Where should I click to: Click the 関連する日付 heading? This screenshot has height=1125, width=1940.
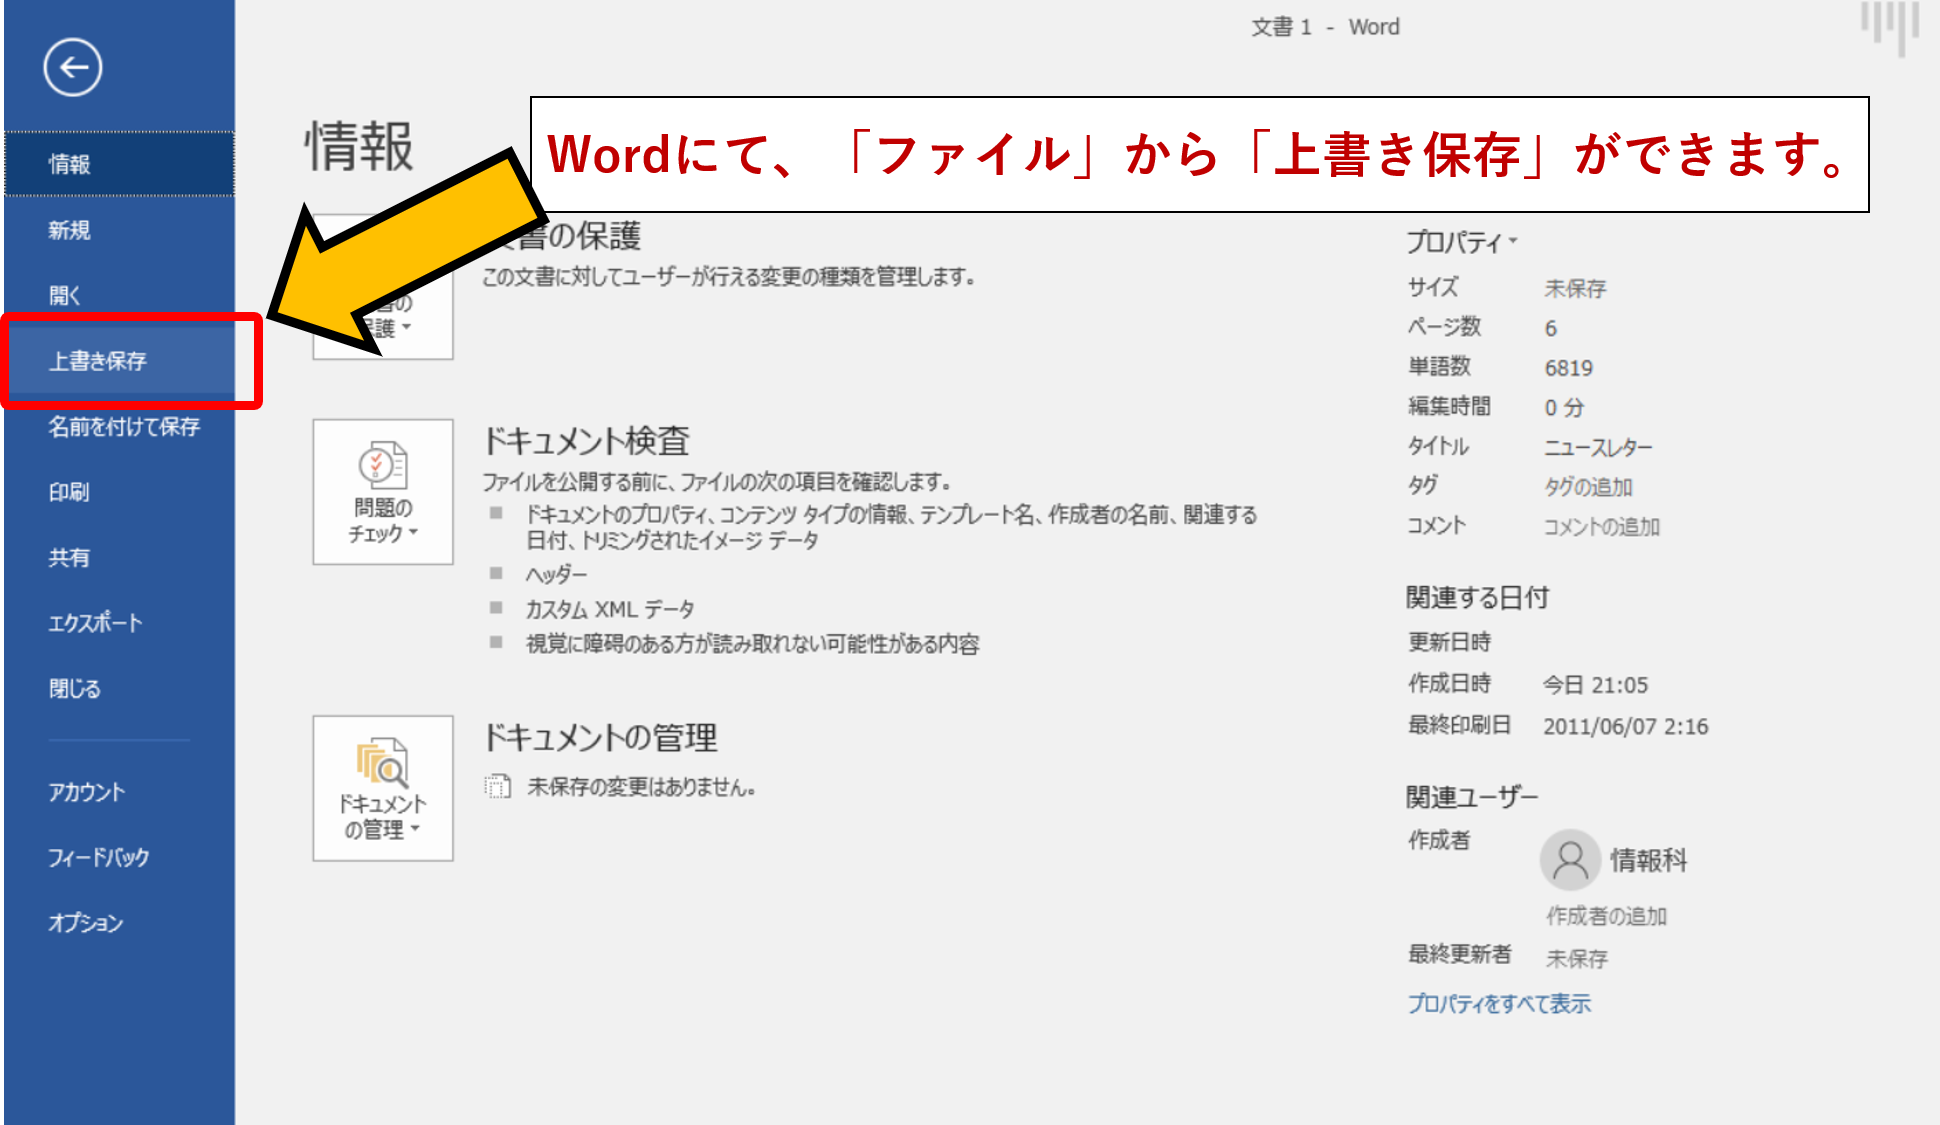[x=1477, y=598]
